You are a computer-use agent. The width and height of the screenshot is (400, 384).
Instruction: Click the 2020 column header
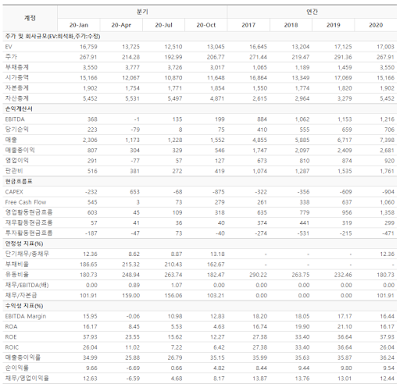[x=376, y=25]
